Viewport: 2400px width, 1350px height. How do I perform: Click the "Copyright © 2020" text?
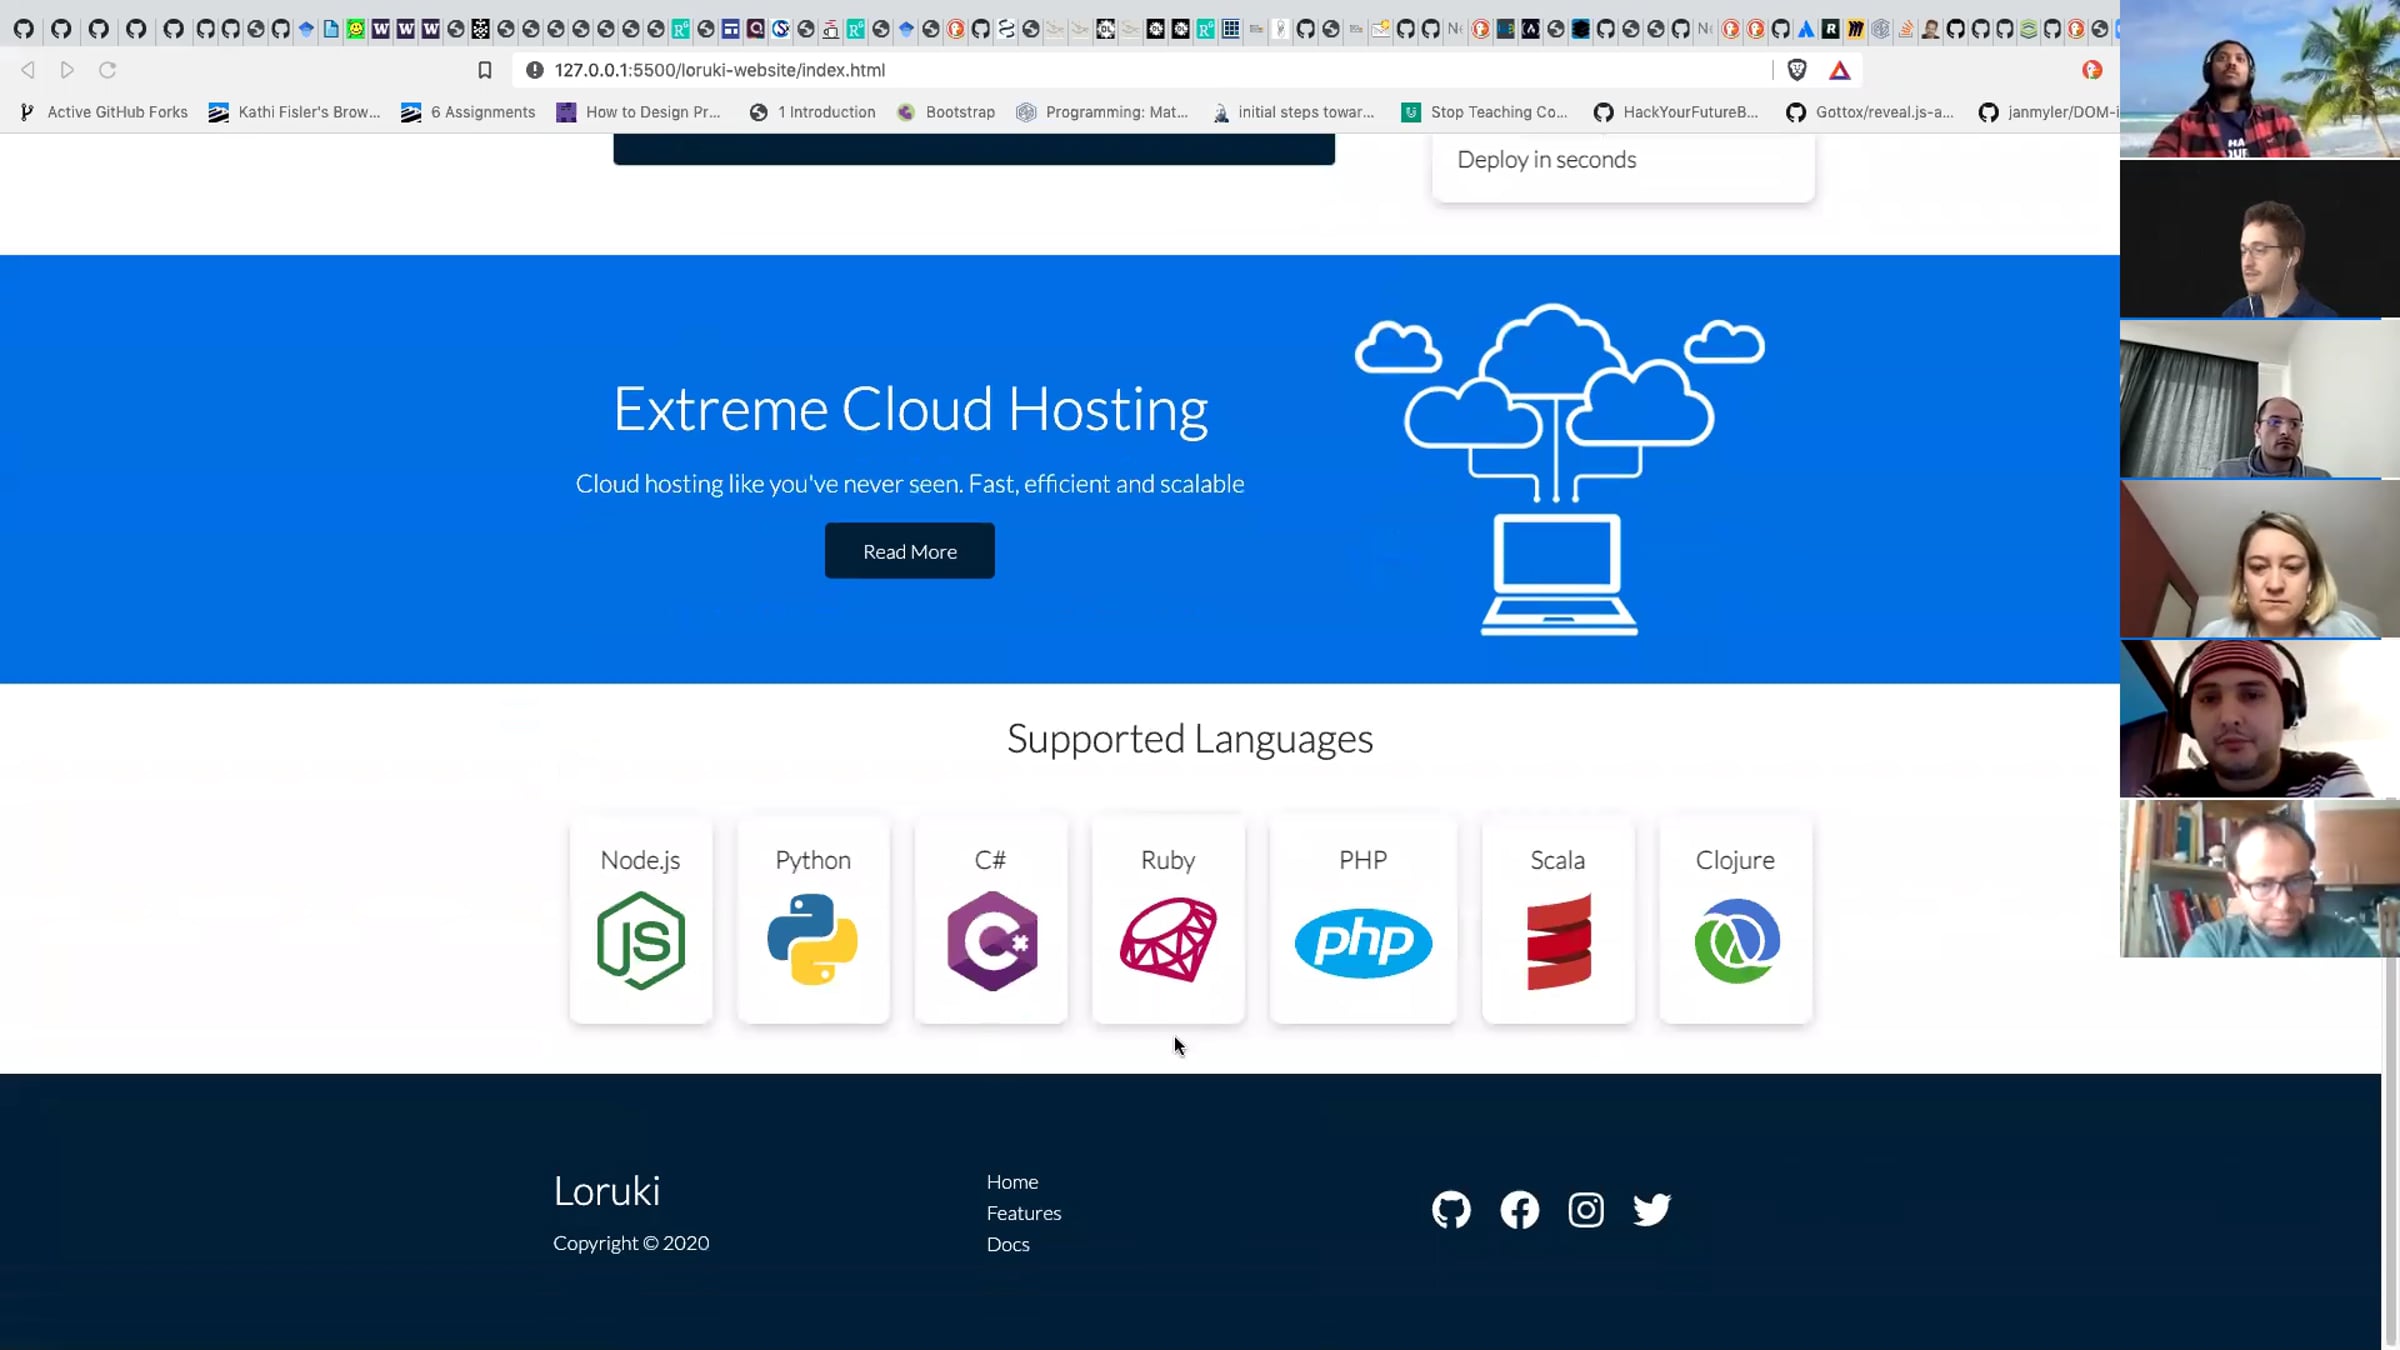[x=631, y=1243]
